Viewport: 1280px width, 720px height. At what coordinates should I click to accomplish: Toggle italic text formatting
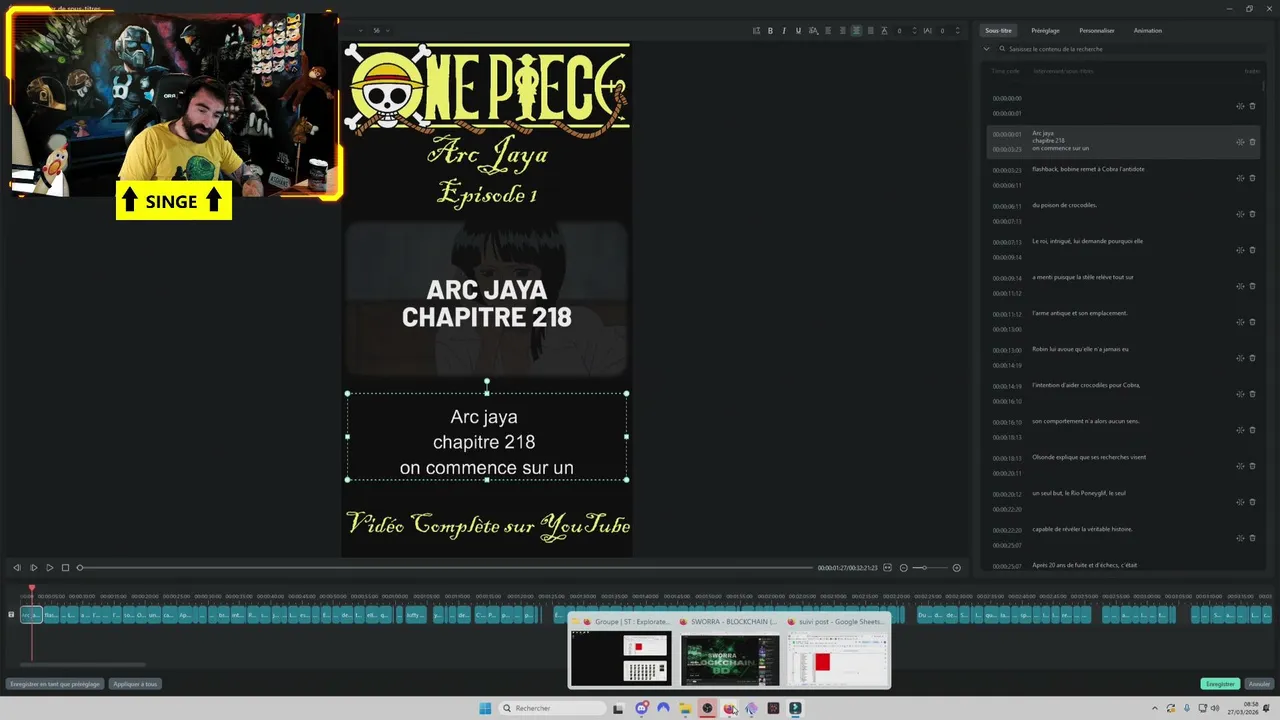784,31
